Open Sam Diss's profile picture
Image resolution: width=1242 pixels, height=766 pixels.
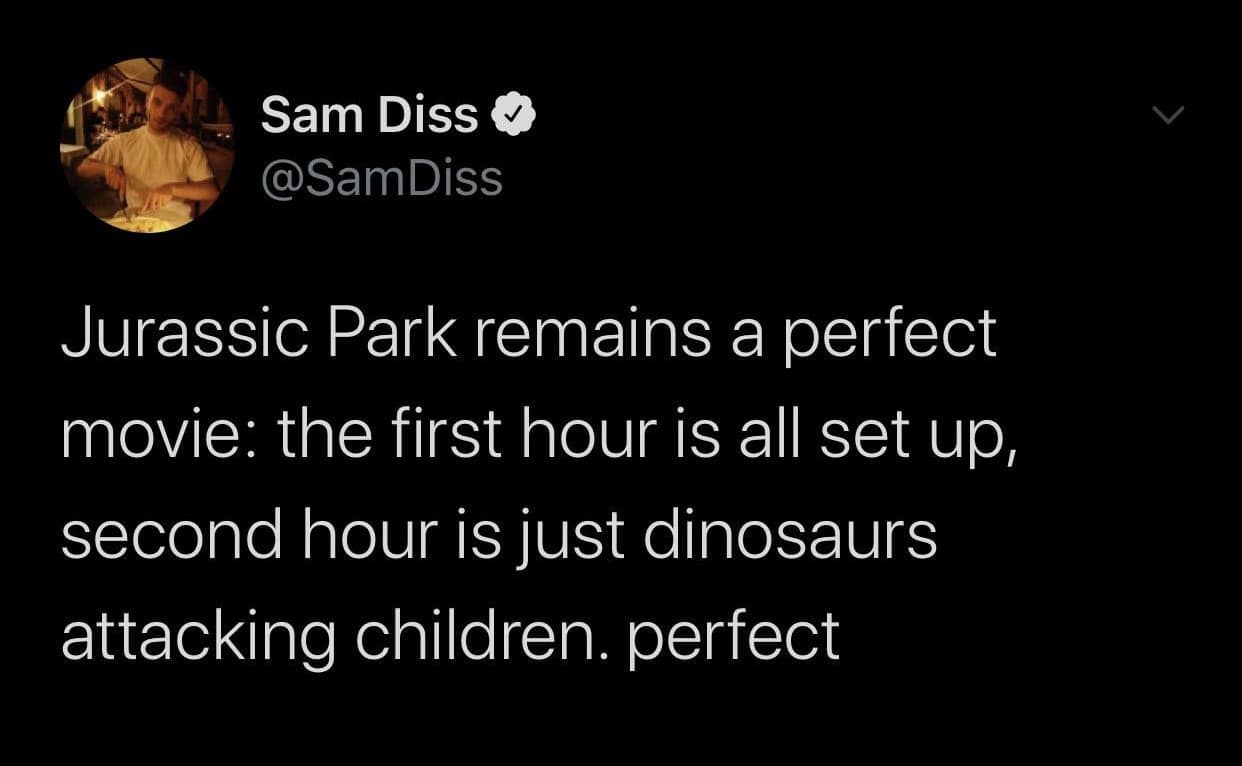coord(147,146)
